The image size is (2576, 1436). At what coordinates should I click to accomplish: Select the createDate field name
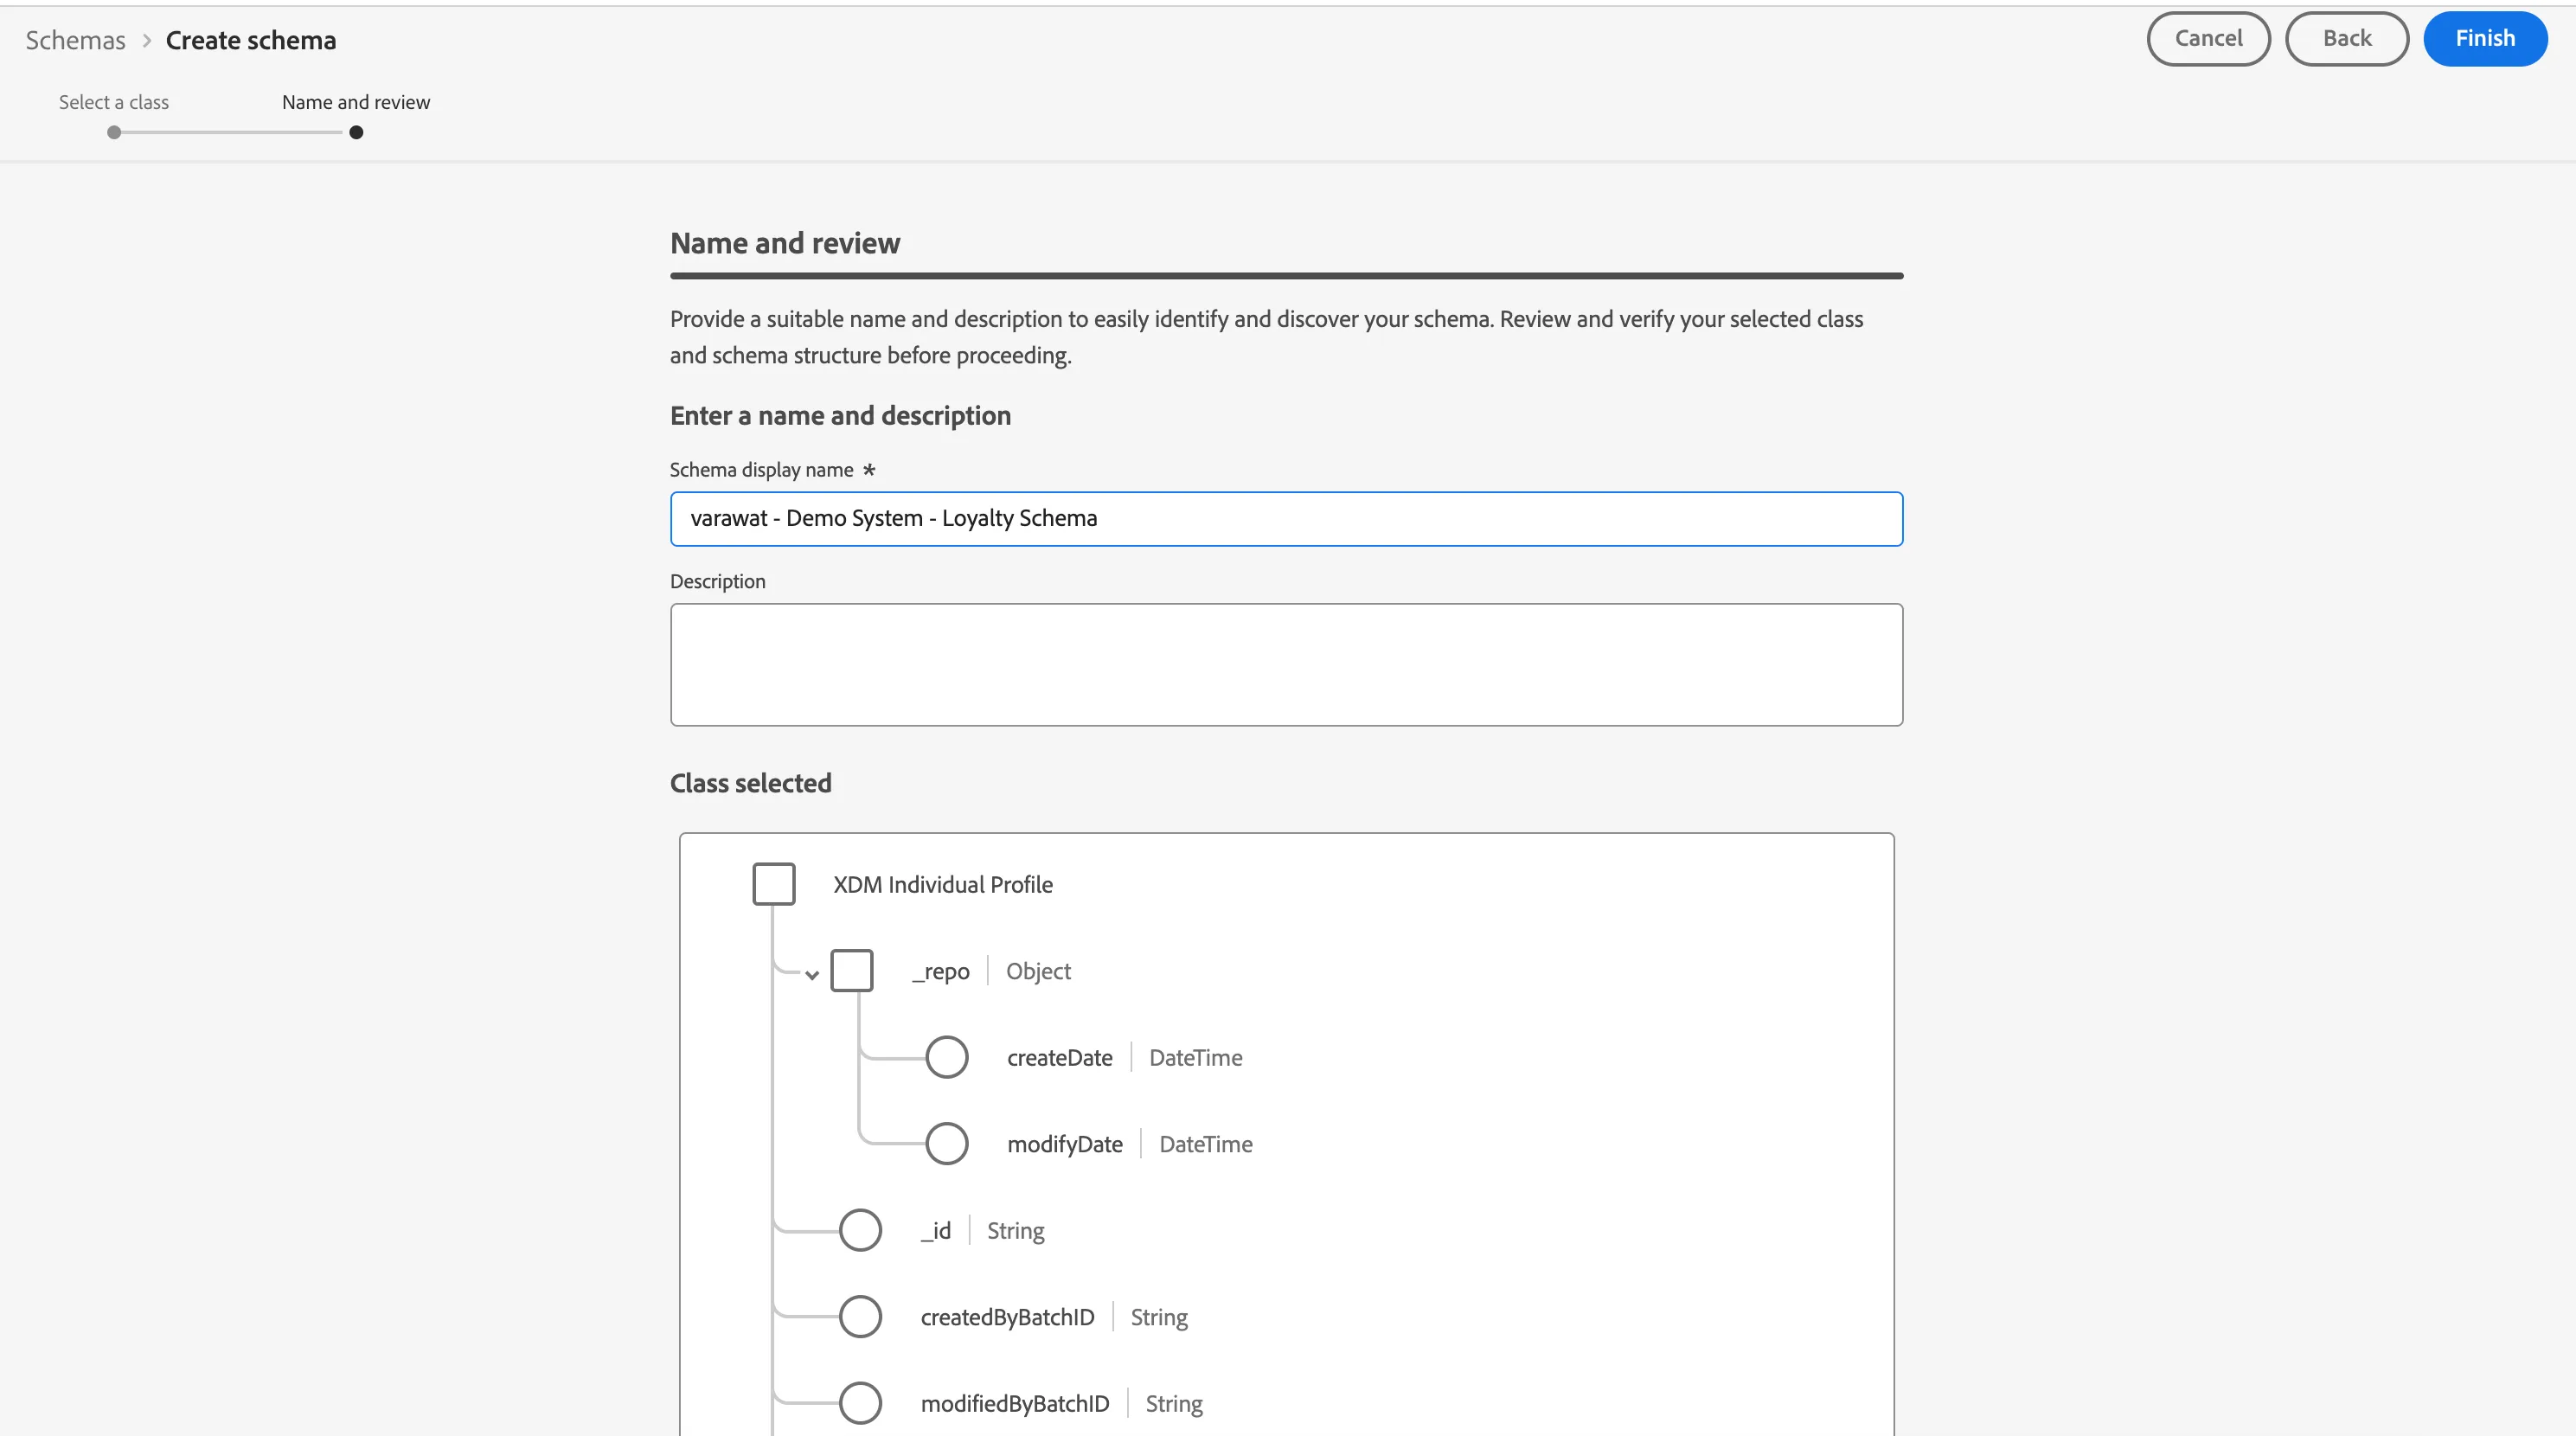(1060, 1058)
